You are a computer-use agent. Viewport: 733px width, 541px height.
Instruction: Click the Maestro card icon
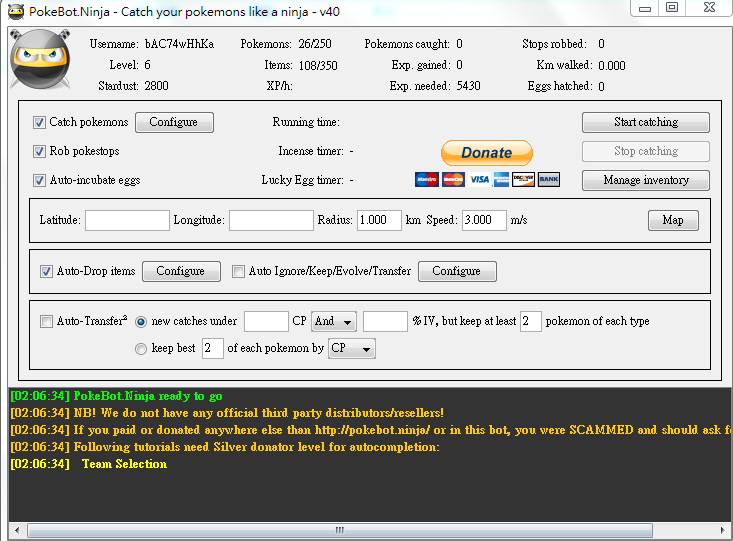pyautogui.click(x=427, y=180)
